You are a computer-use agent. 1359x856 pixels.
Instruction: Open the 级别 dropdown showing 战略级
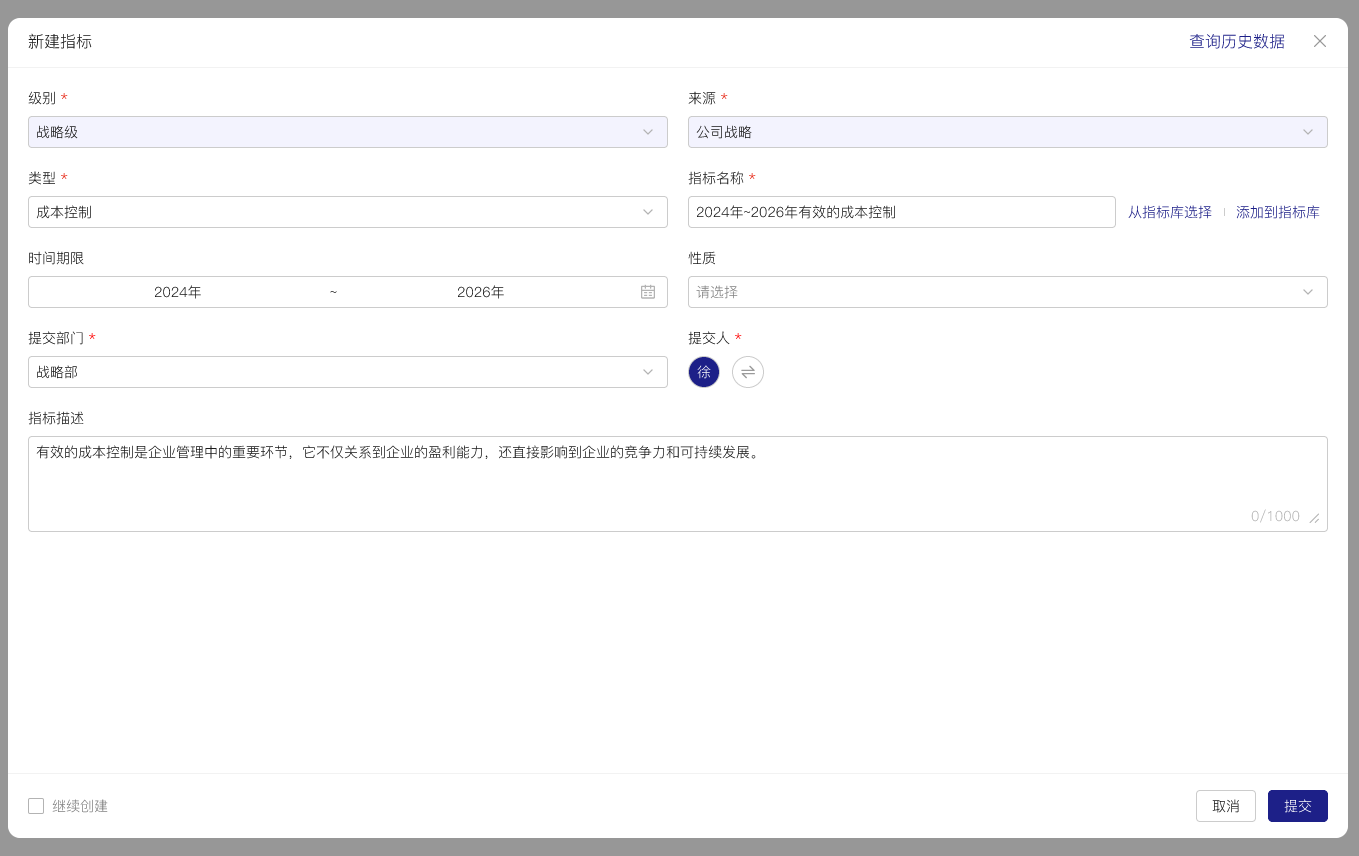point(347,131)
